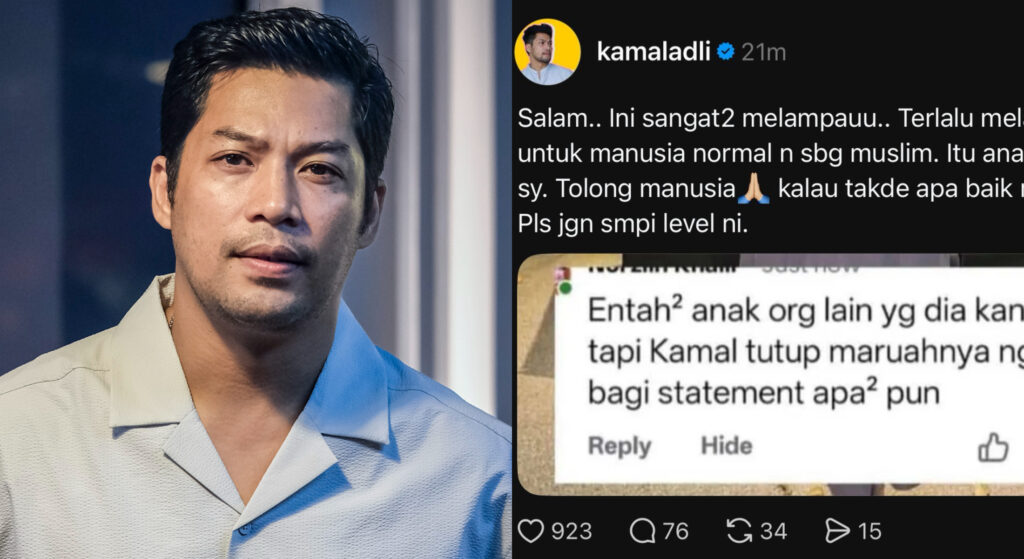Click the Reply link under the comment
The image size is (1024, 559).
(620, 447)
